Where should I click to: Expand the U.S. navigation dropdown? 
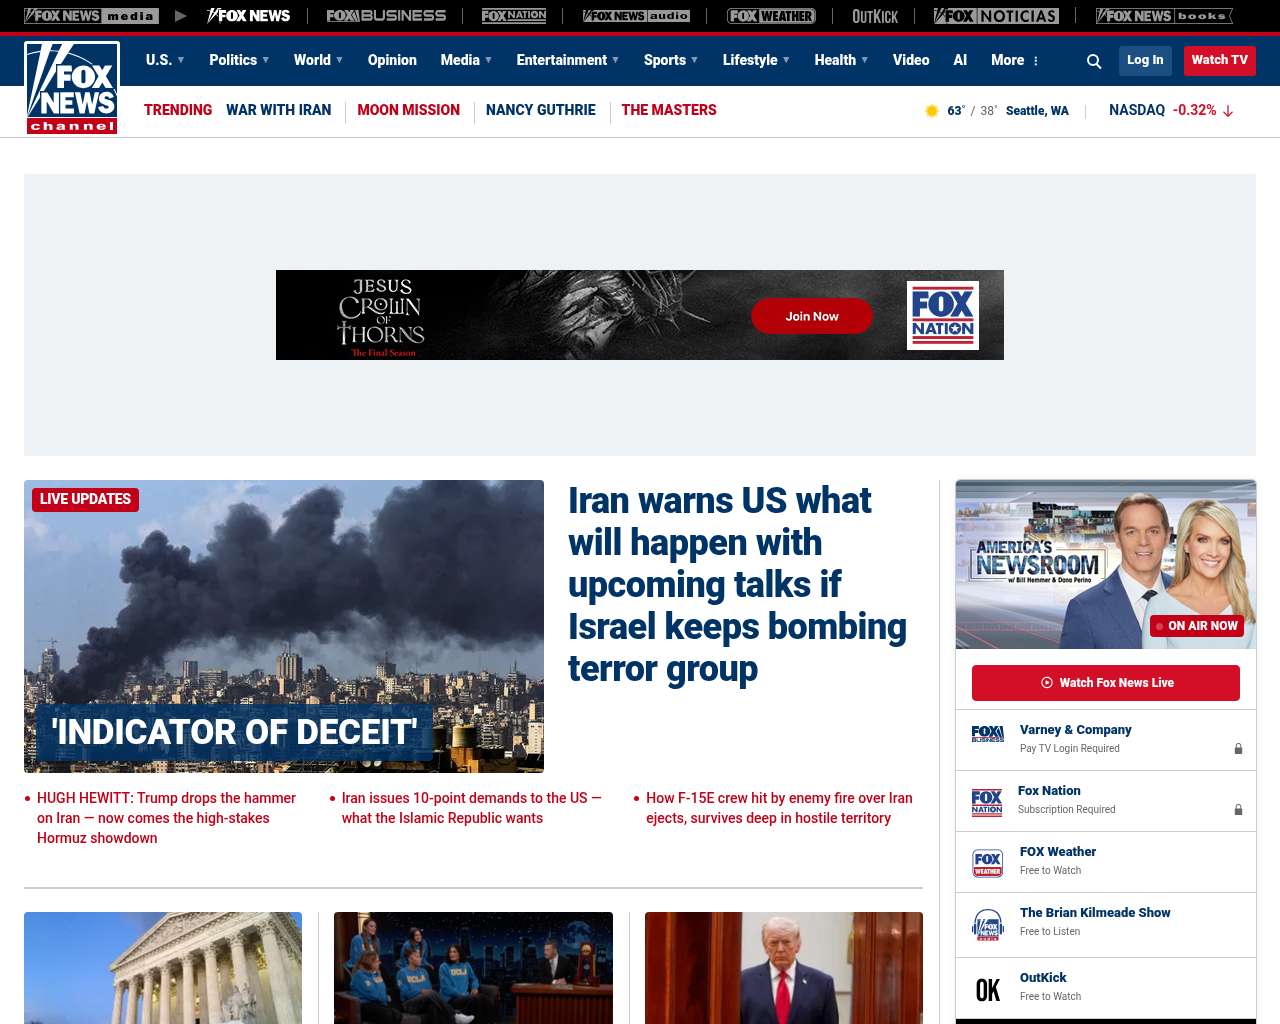[165, 60]
